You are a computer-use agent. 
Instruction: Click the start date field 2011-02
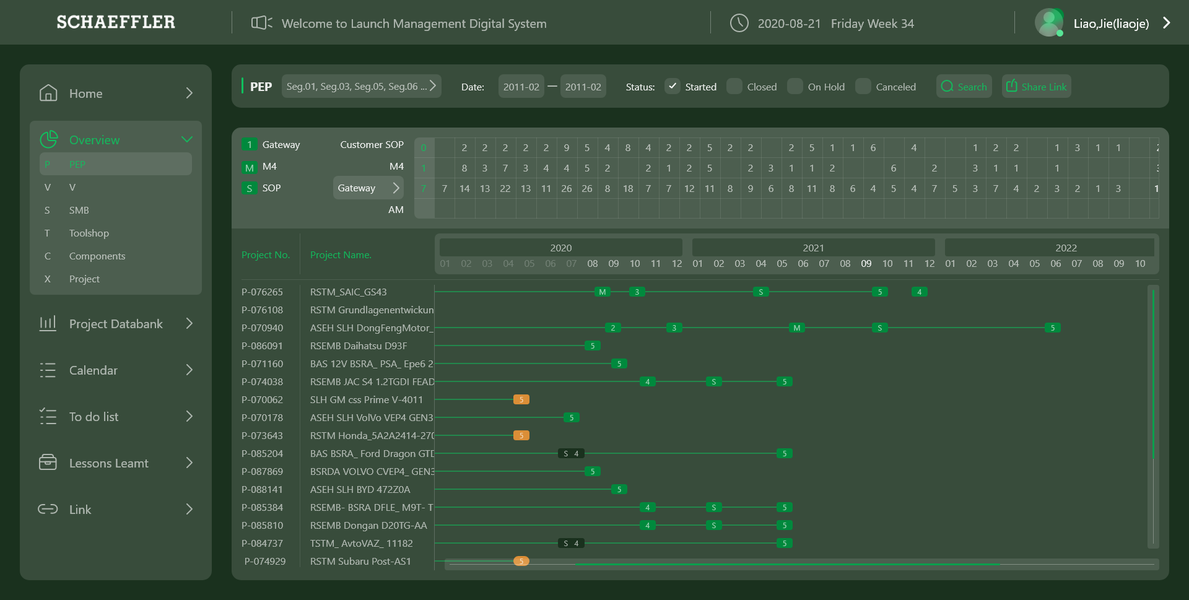tap(521, 86)
